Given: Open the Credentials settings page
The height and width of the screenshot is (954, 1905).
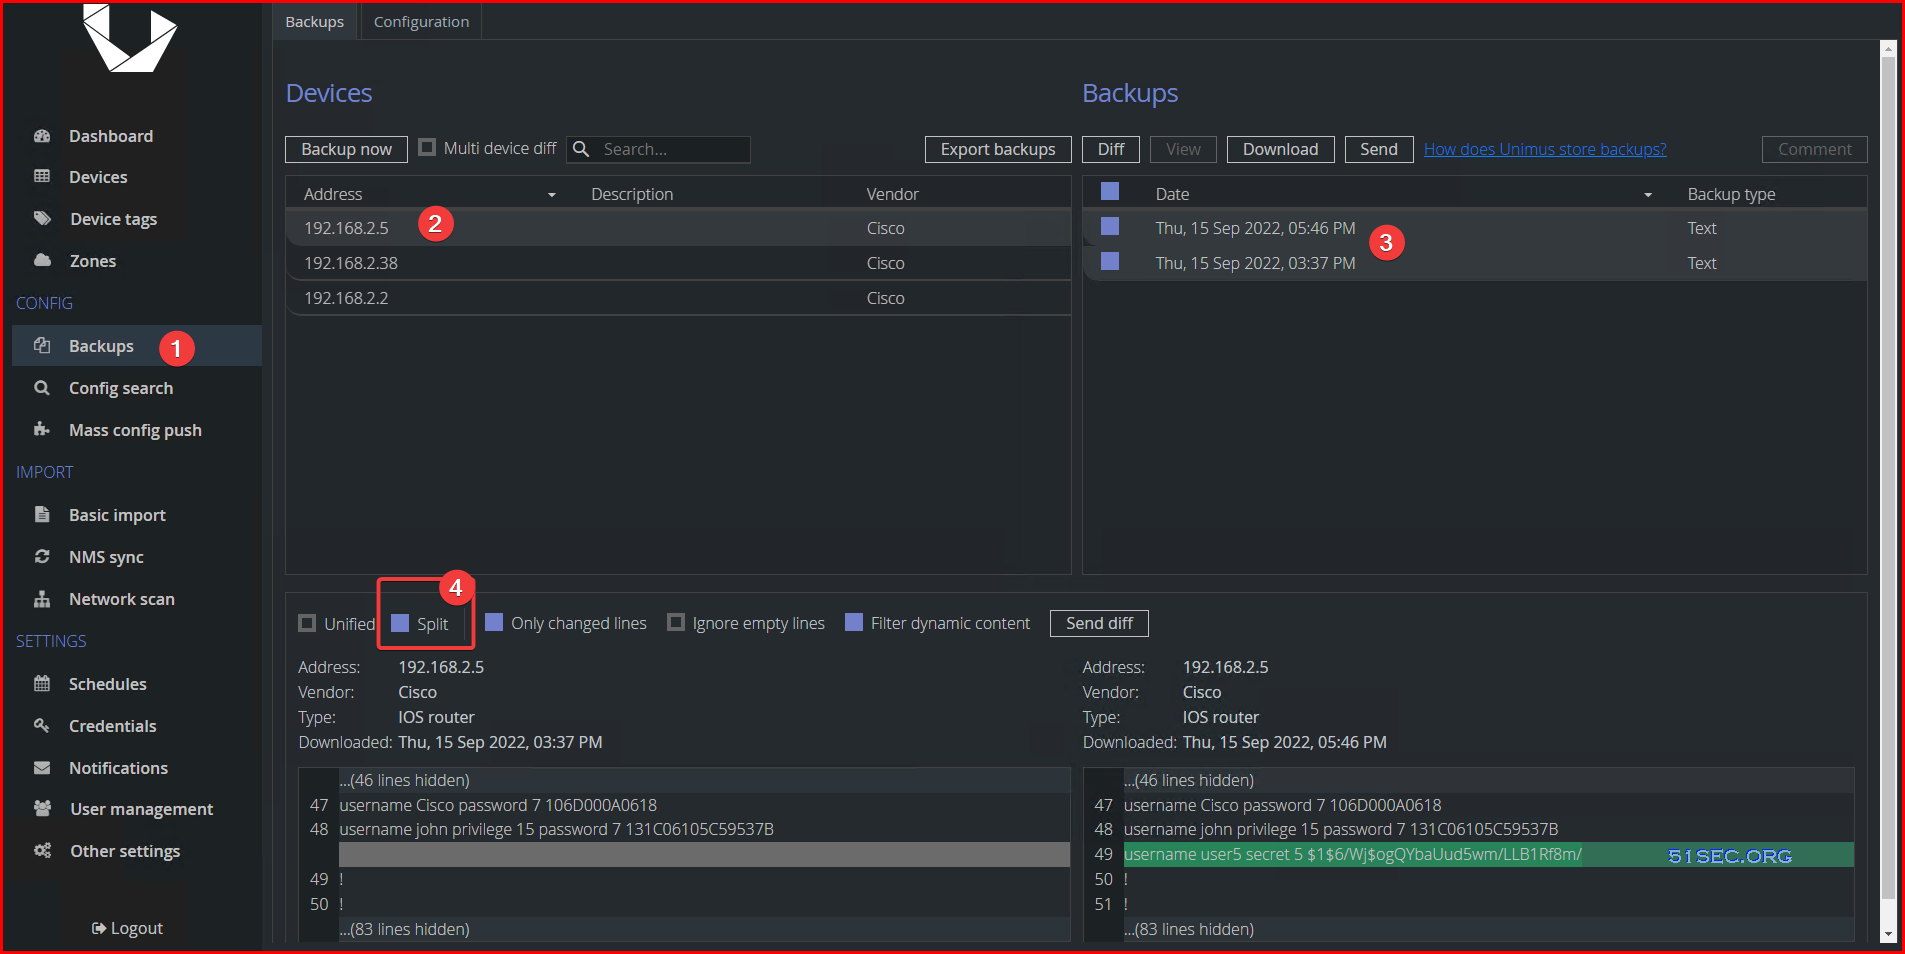Looking at the screenshot, I should click(x=113, y=726).
